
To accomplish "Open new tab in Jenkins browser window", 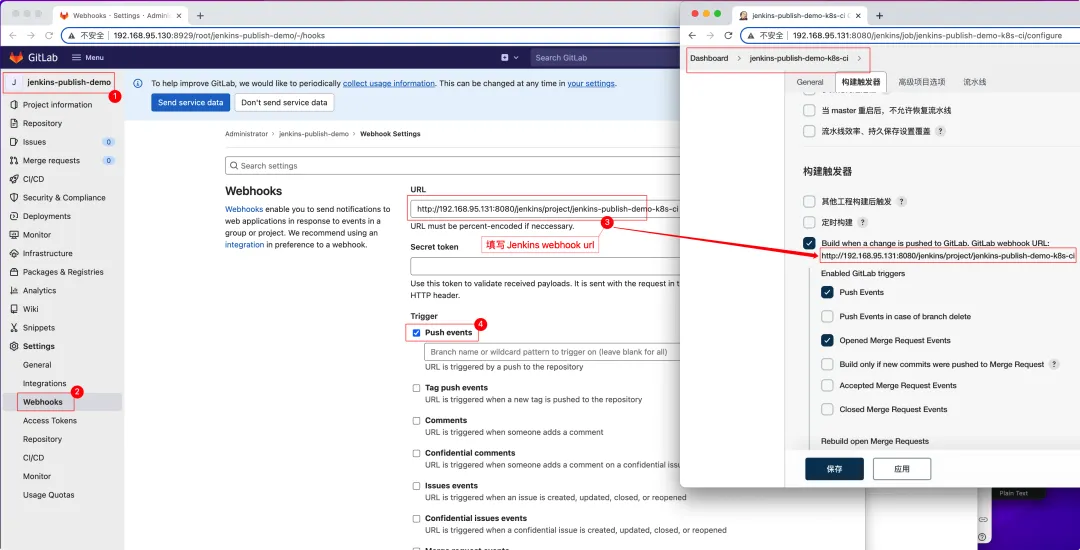I will pyautogui.click(x=880, y=15).
